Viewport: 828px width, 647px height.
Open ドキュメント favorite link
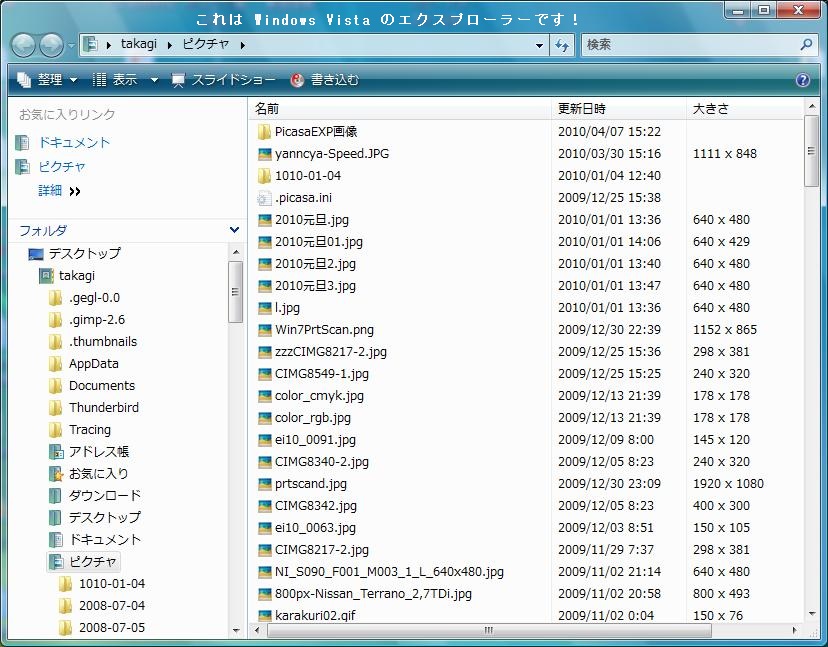[74, 143]
